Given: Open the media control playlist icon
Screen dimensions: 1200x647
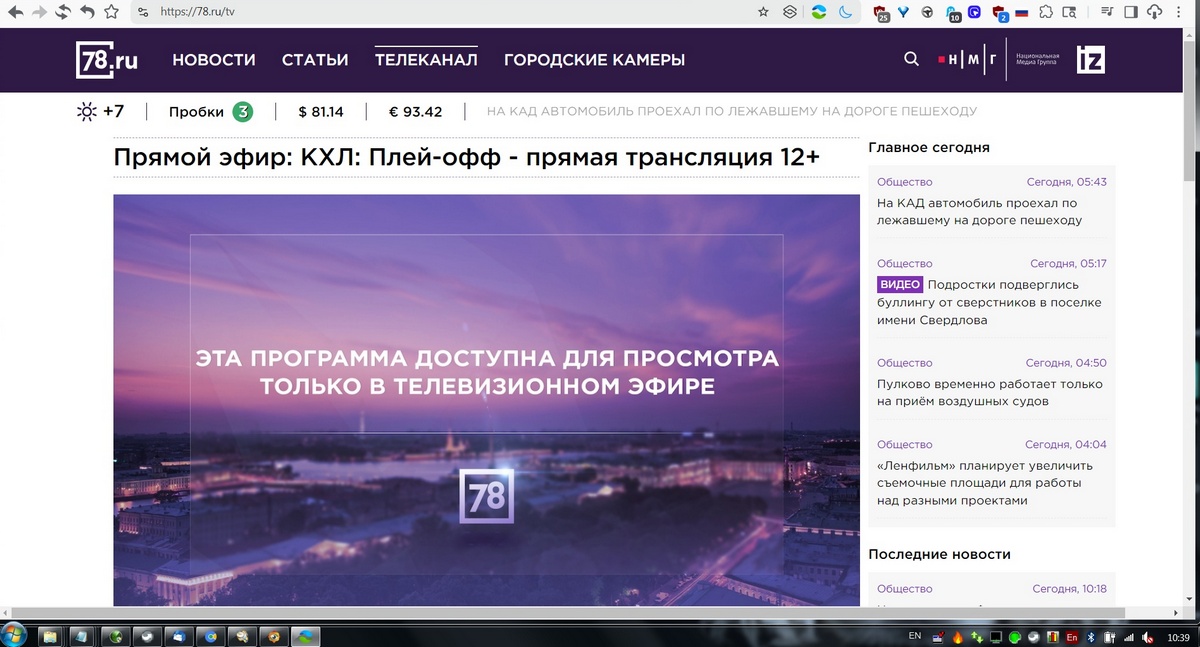Looking at the screenshot, I should click(1107, 12).
